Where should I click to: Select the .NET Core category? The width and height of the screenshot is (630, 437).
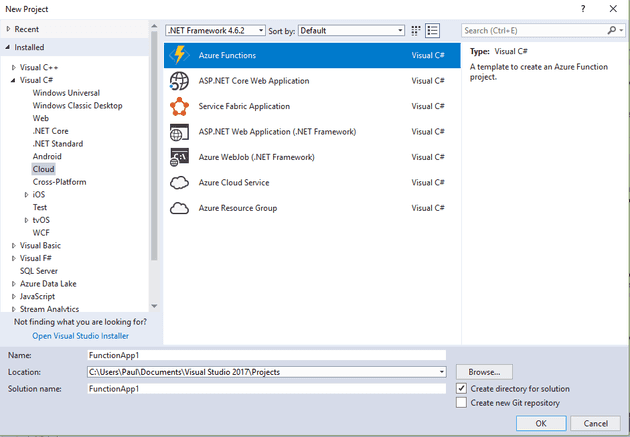[x=51, y=131]
